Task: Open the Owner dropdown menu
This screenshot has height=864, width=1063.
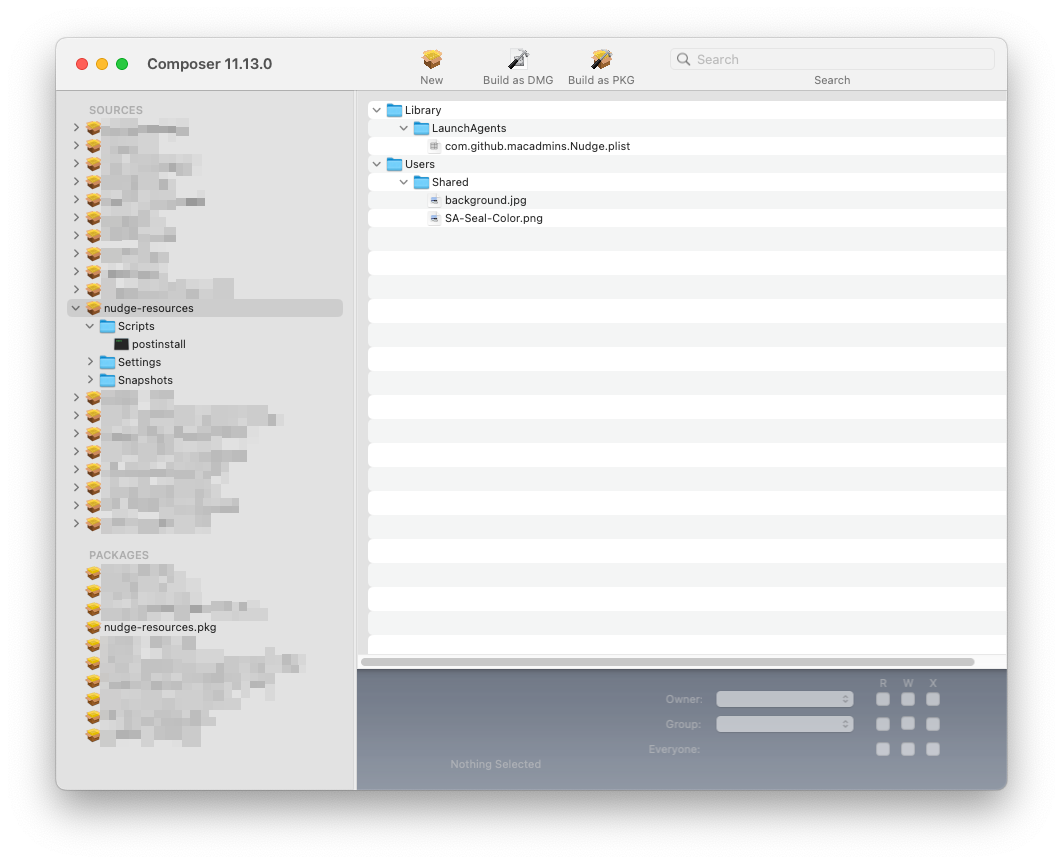Action: pos(784,699)
